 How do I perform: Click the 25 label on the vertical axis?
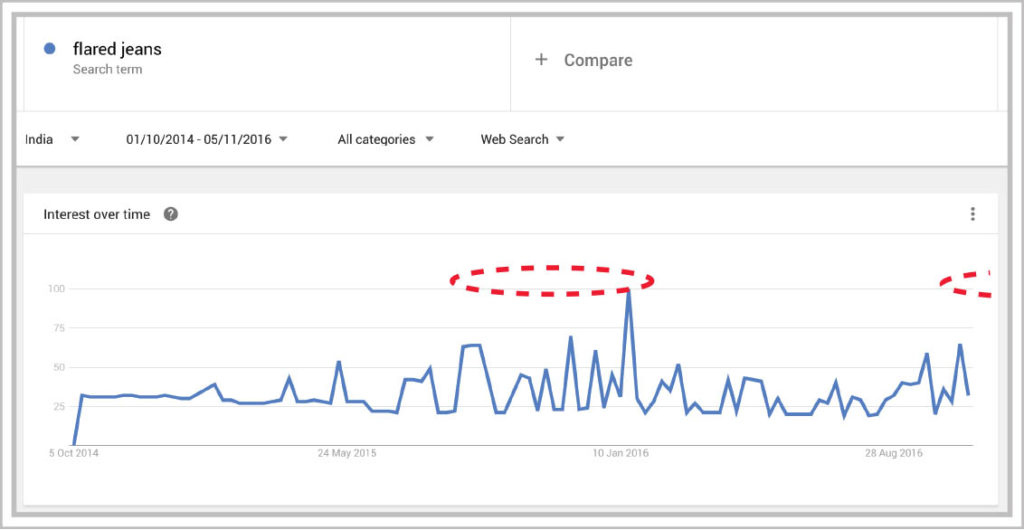(x=58, y=406)
